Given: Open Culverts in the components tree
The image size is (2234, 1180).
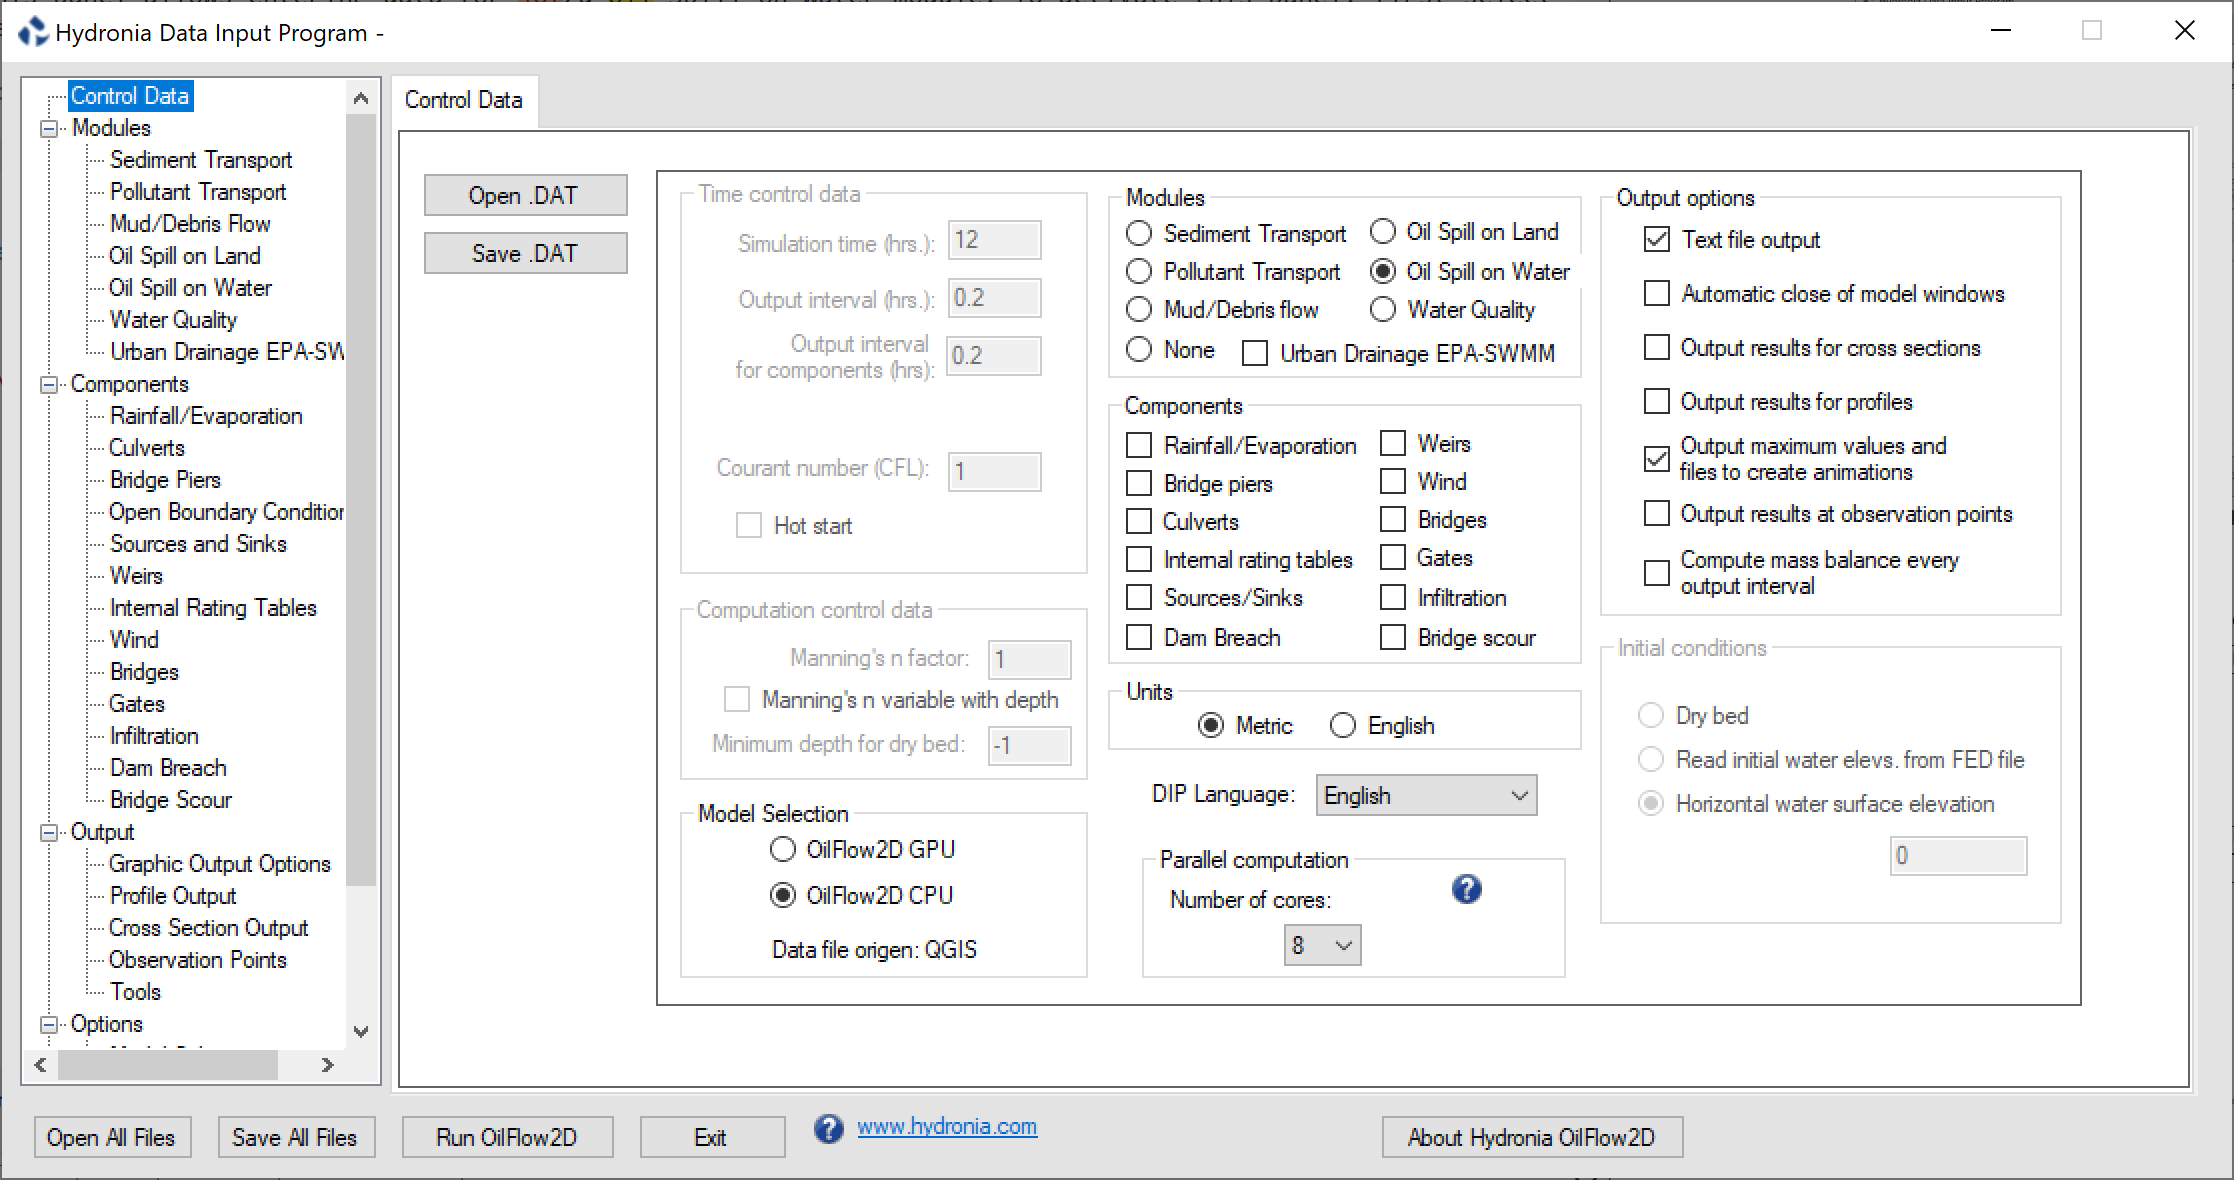Looking at the screenshot, I should click(147, 448).
